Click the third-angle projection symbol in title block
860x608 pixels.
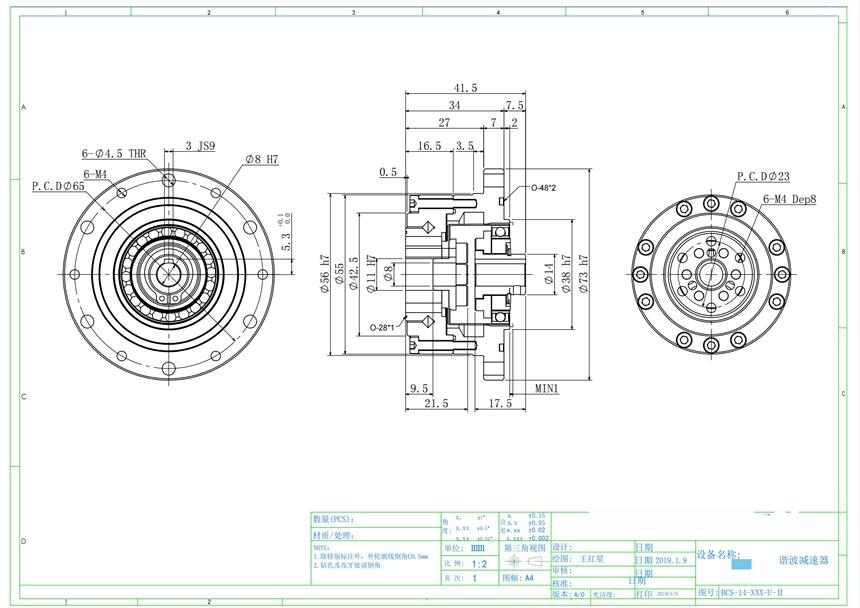(525, 562)
